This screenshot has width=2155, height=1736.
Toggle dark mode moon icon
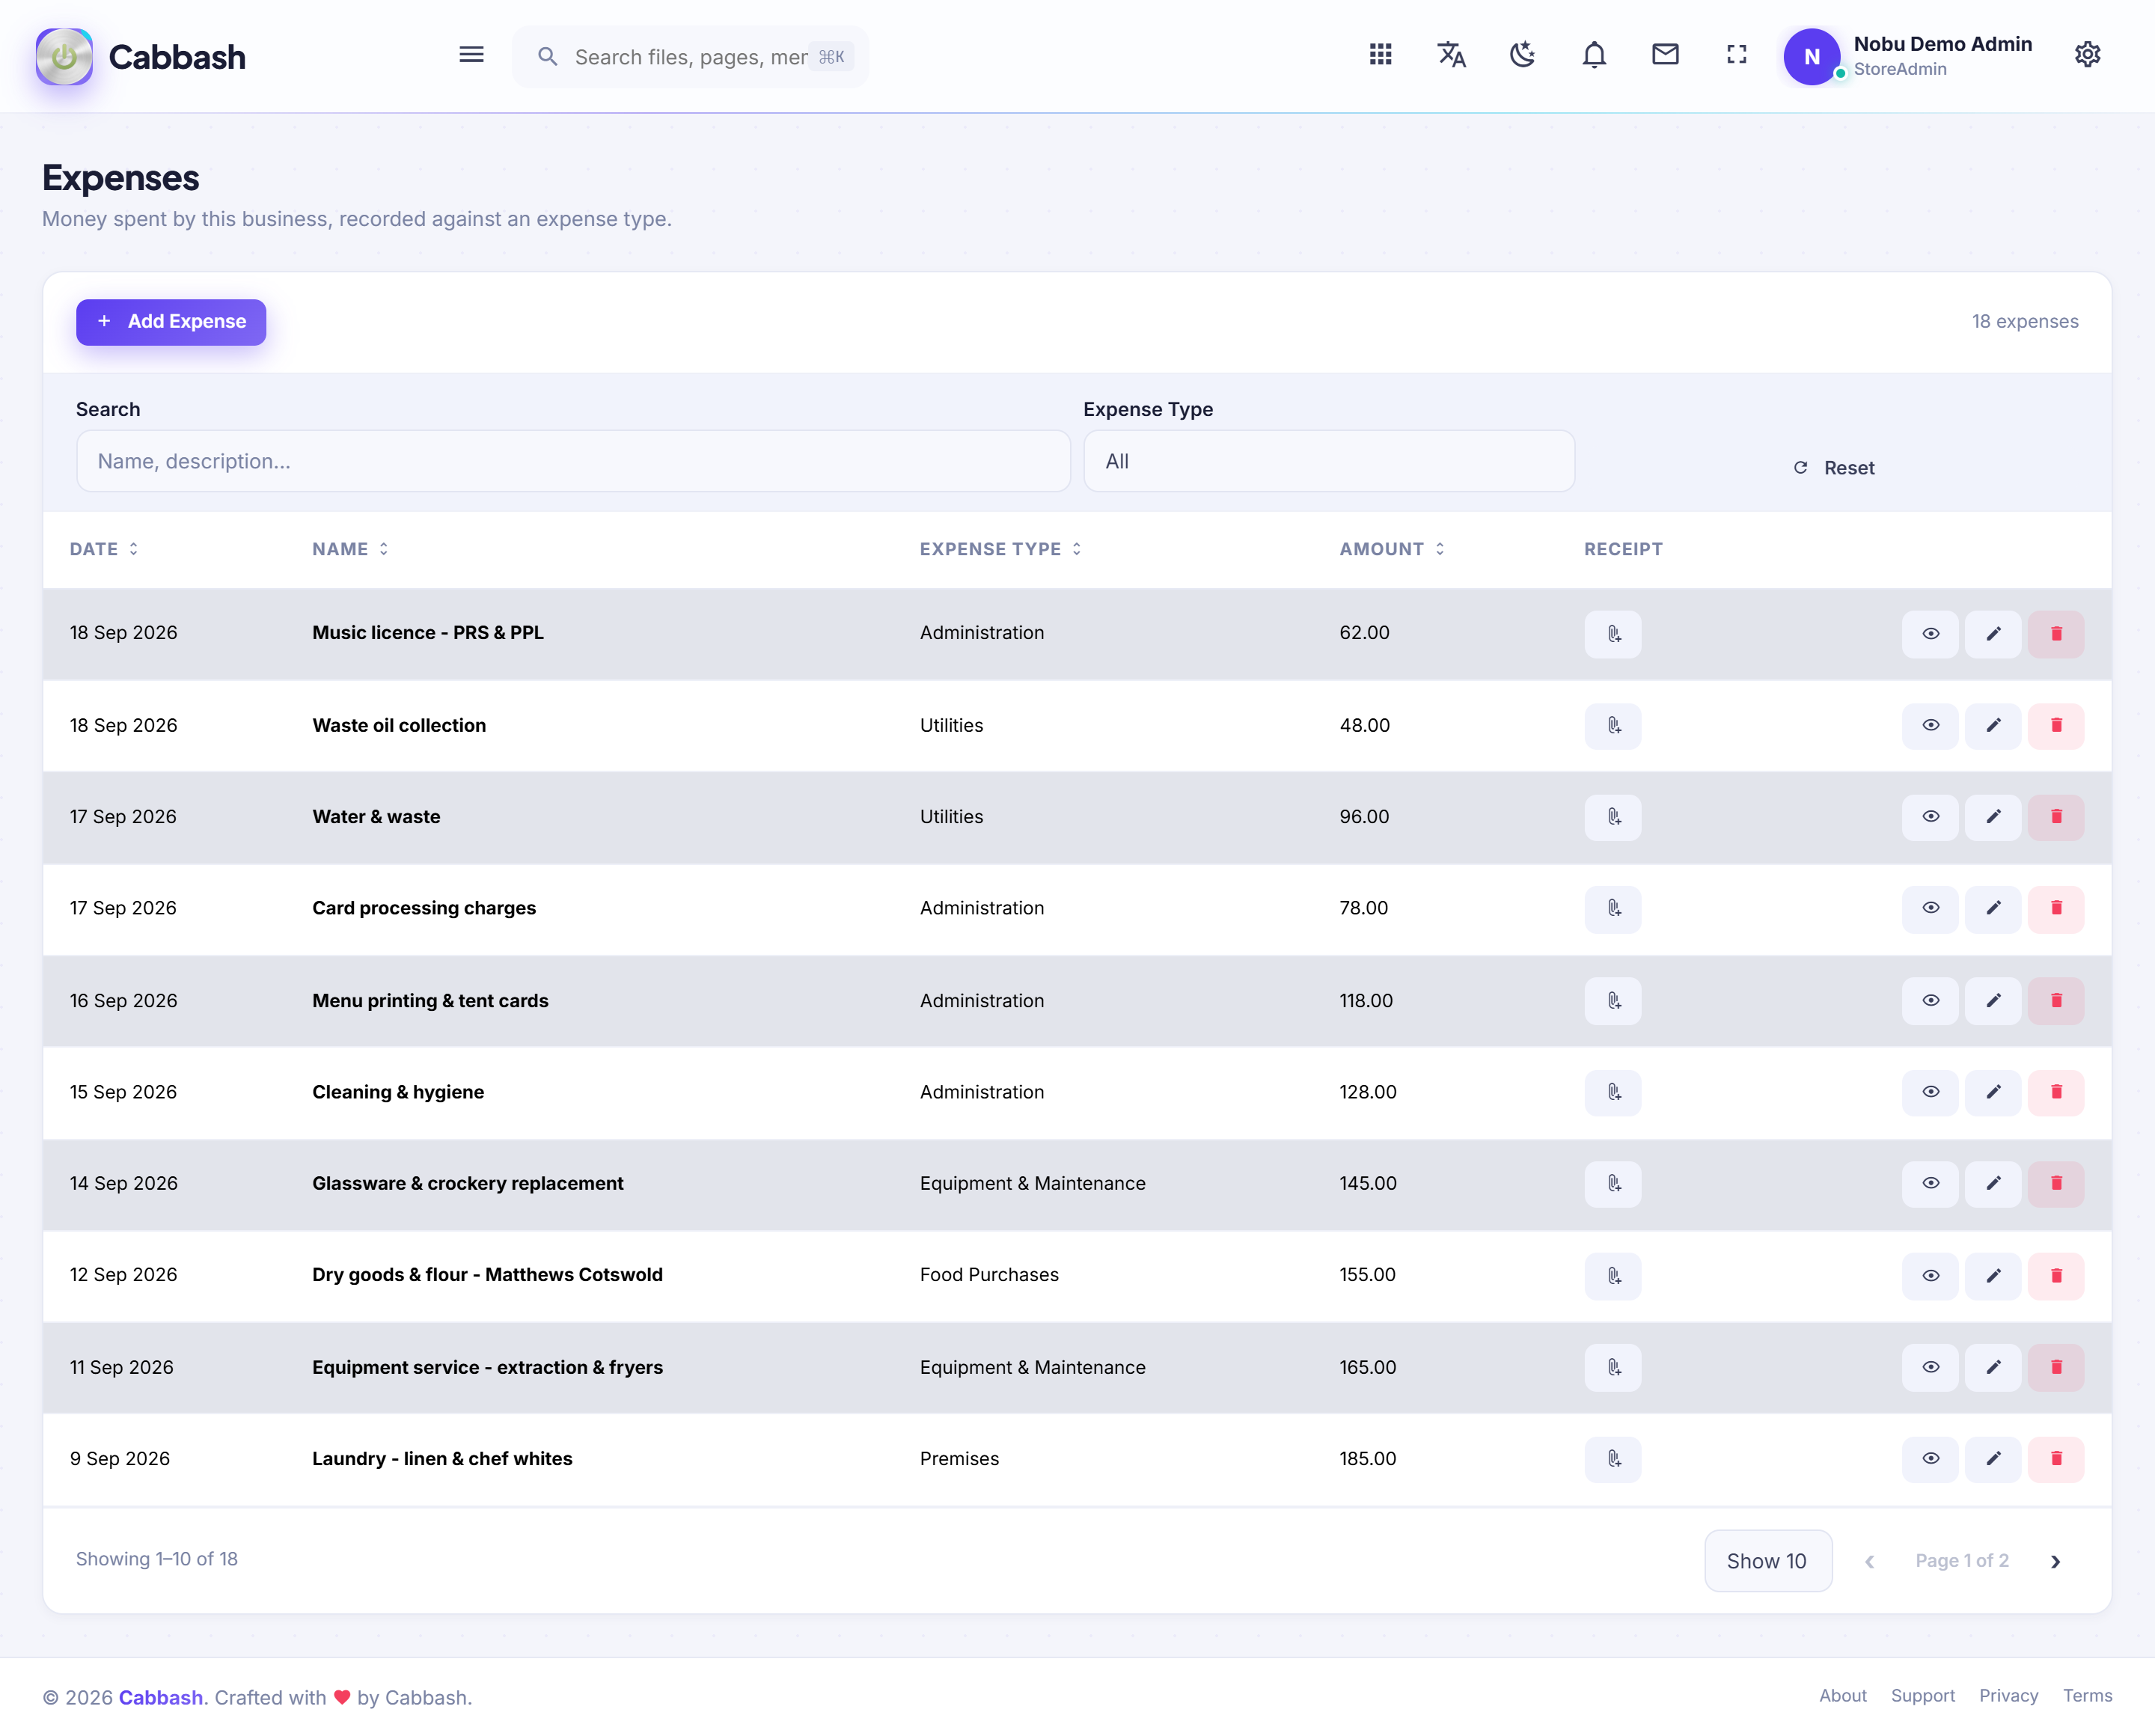(x=1522, y=55)
